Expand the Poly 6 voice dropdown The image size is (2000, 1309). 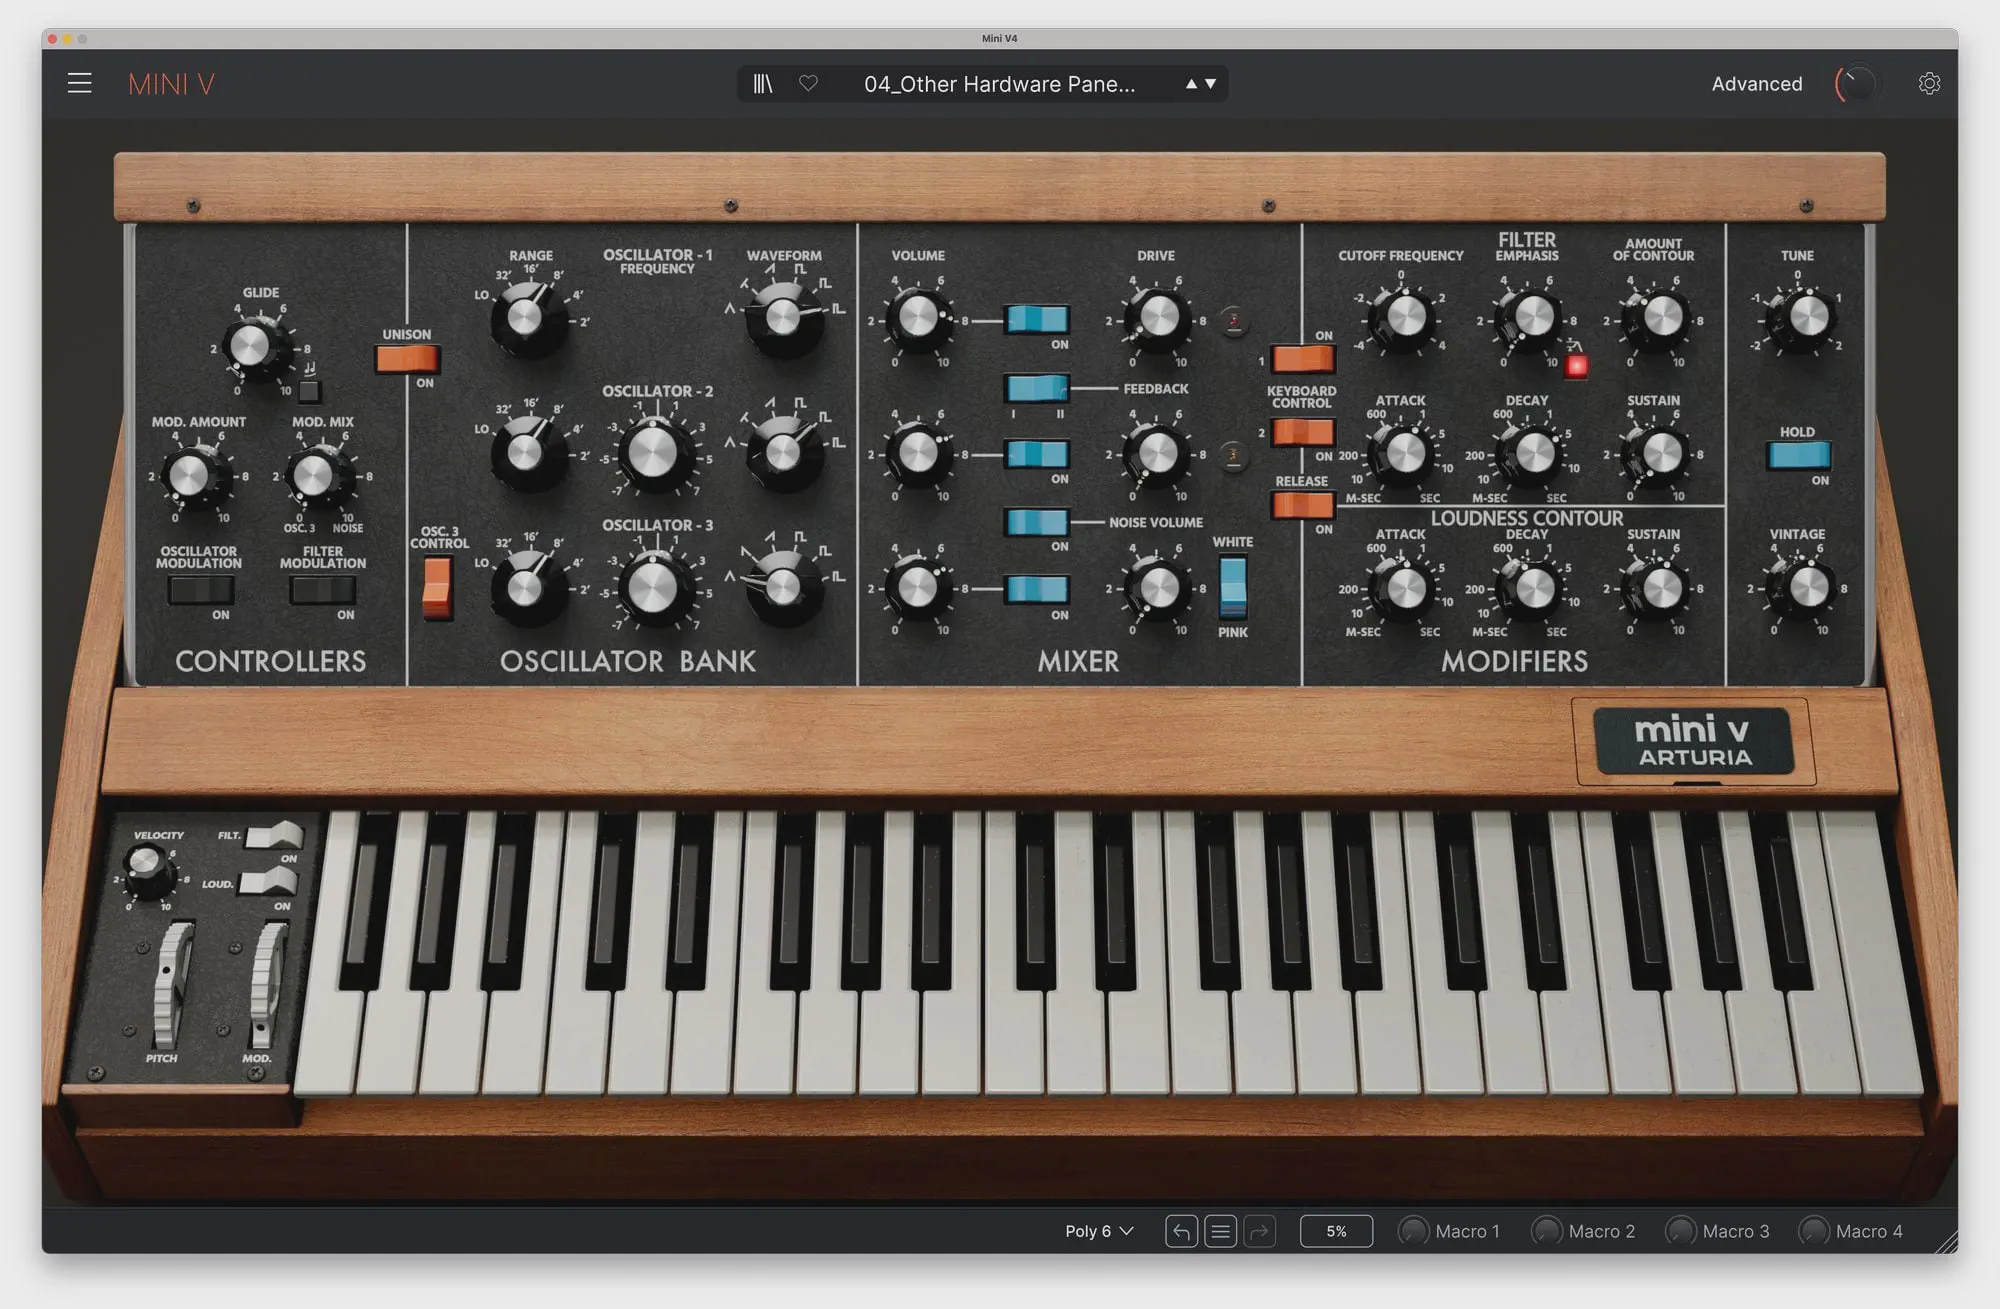point(1099,1231)
